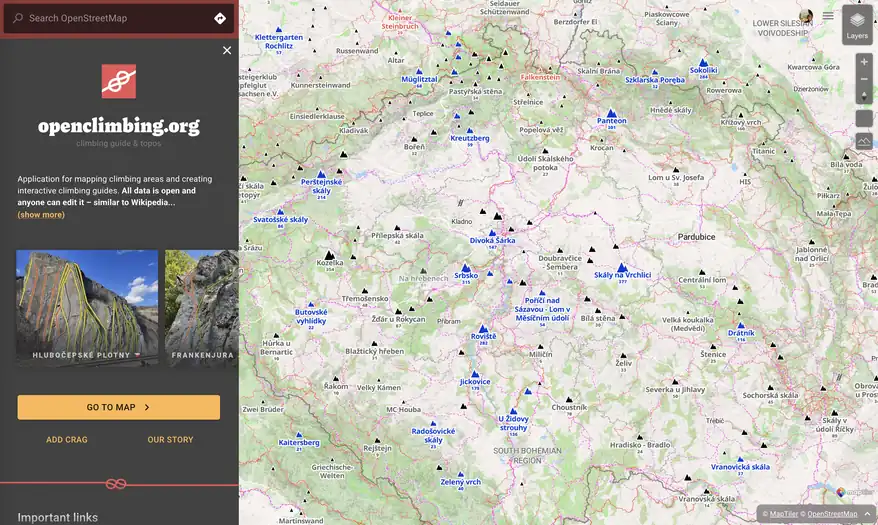
Task: Open the Layers panel
Action: tap(857, 25)
